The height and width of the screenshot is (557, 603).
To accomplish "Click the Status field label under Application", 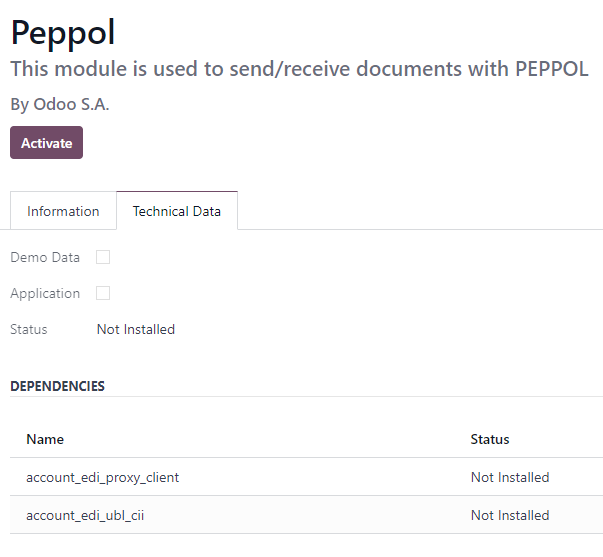I will click(x=29, y=329).
